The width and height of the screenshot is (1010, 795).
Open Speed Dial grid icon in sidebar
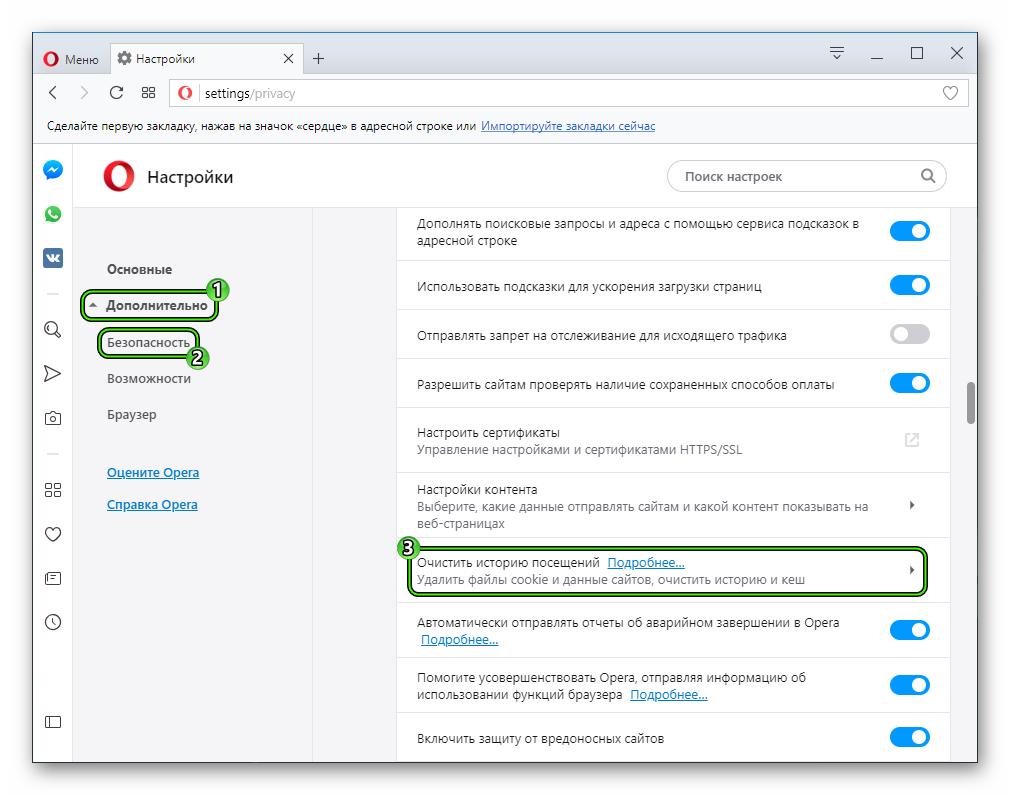(x=53, y=490)
